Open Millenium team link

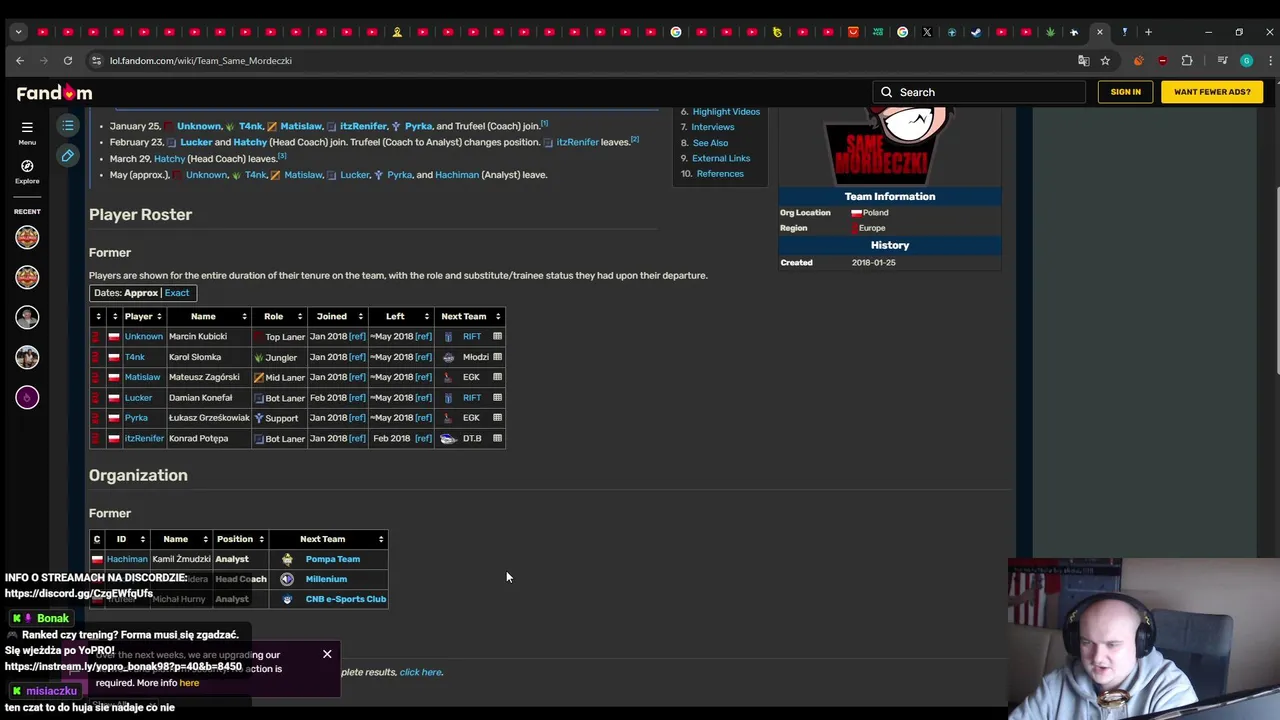pyautogui.click(x=326, y=579)
